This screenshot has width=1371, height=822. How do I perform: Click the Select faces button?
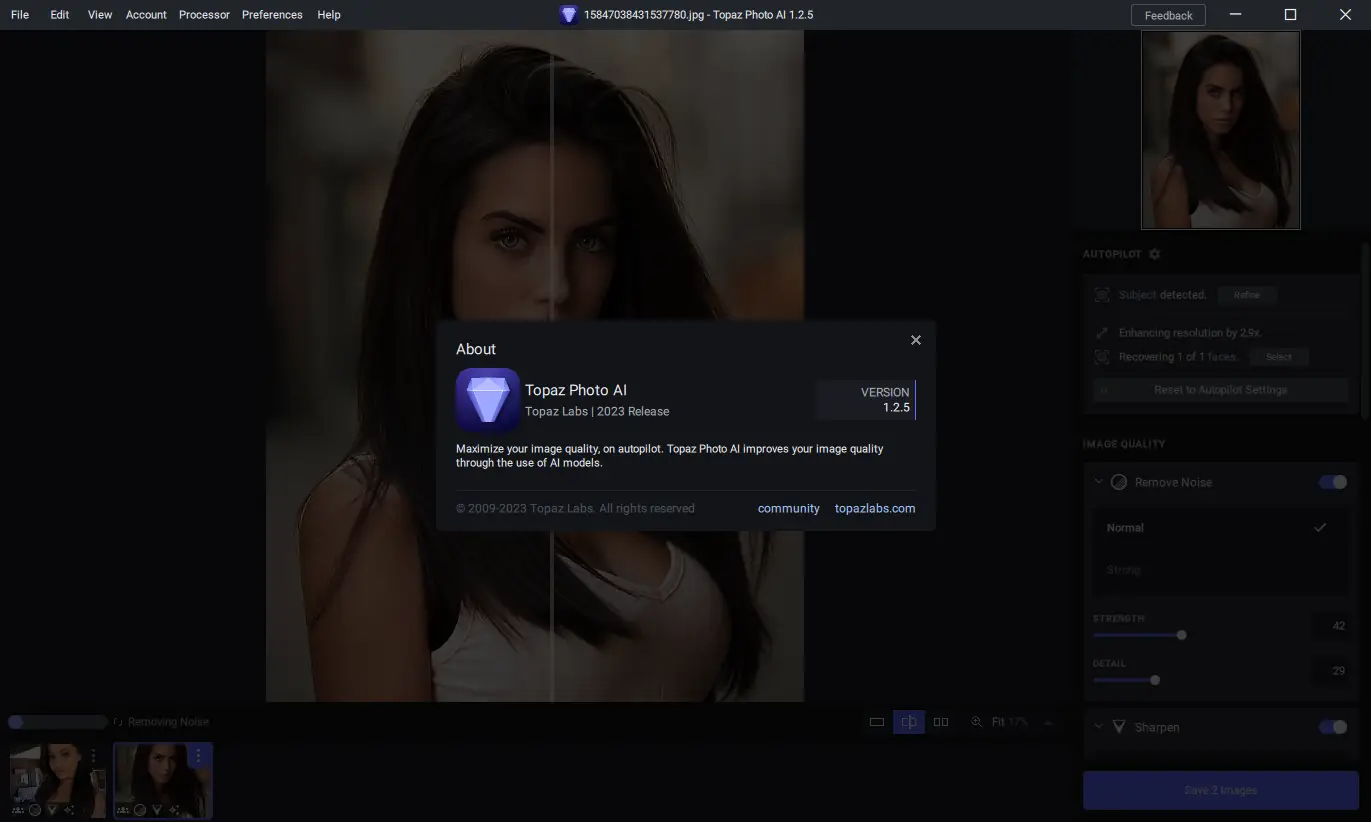pos(1279,357)
